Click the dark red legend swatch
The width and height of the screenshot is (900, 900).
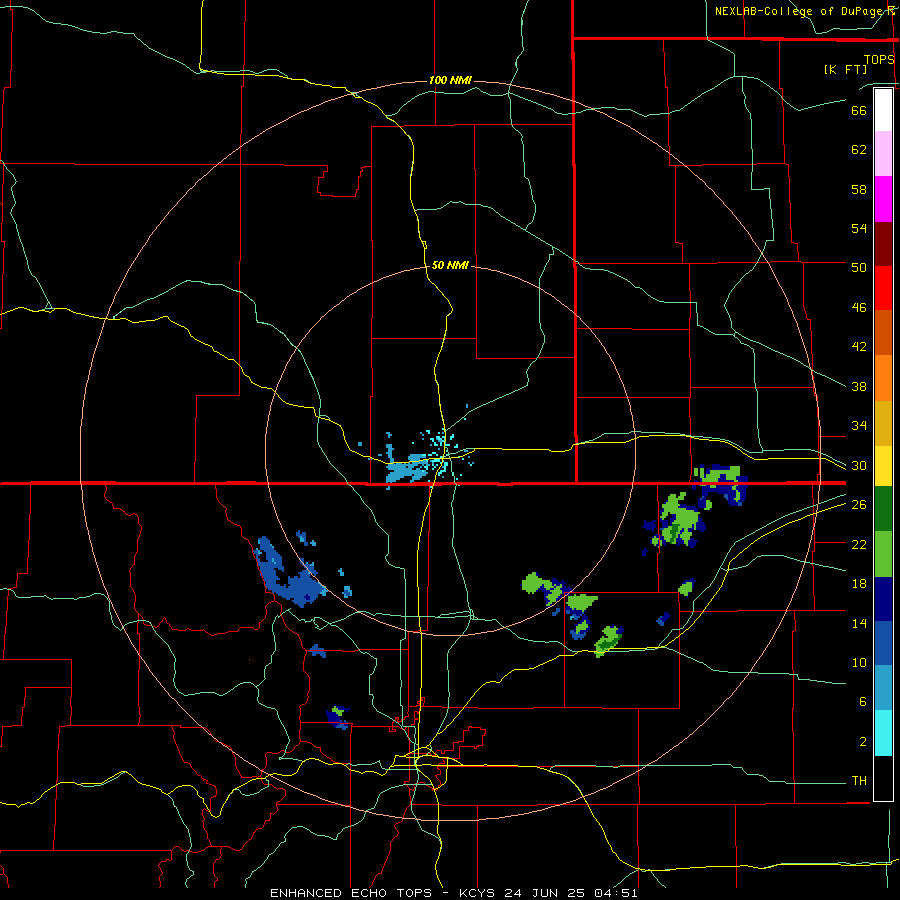[x=883, y=244]
